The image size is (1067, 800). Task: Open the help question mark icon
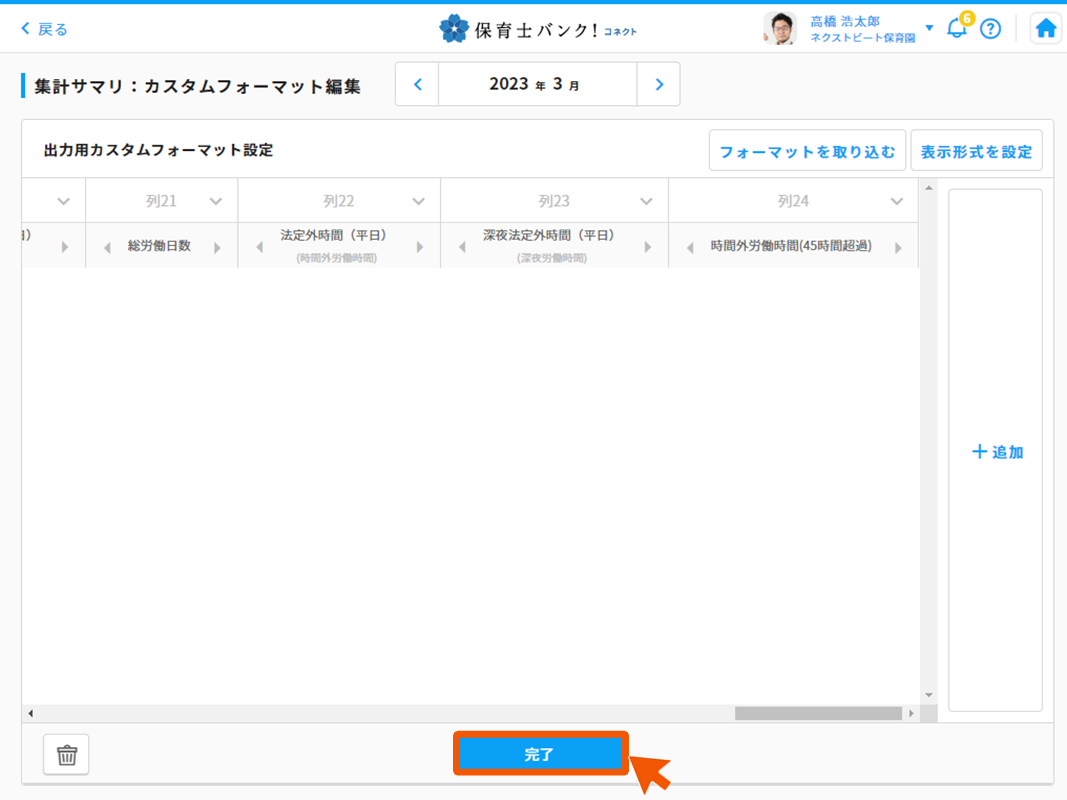click(990, 28)
